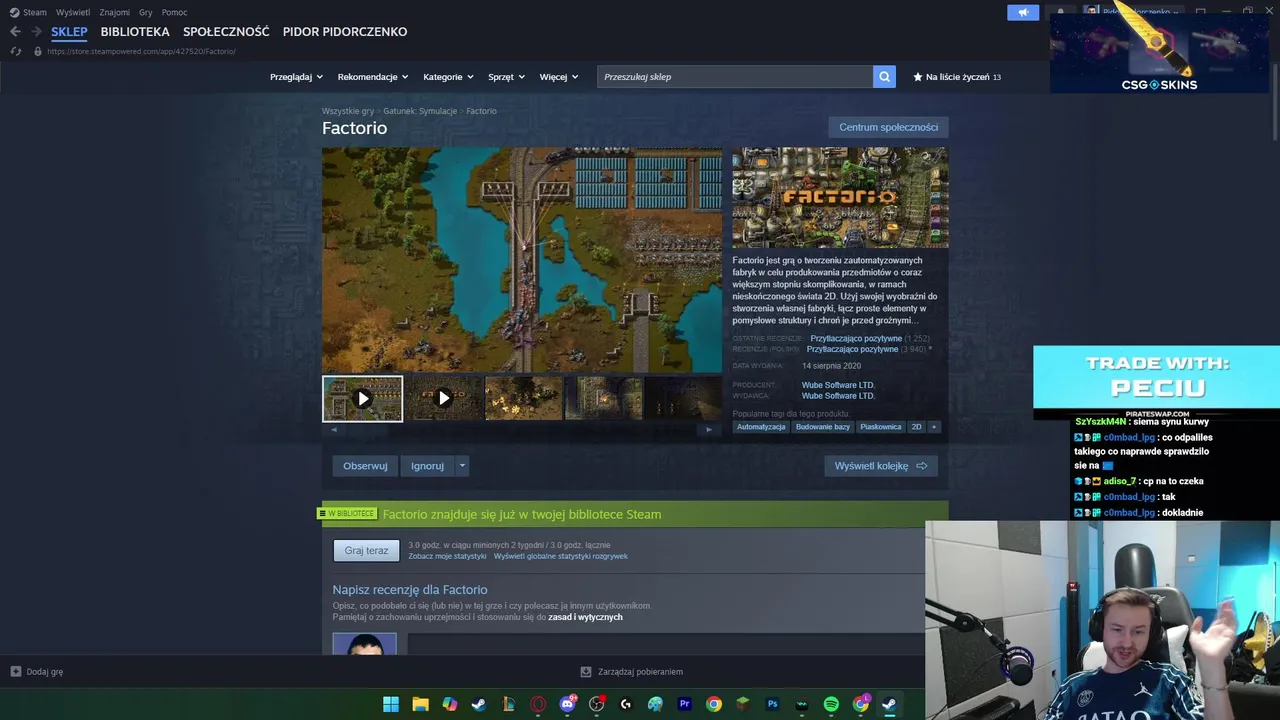This screenshot has width=1280, height=720.
Task: Open the zasad i wytycznych link
Action: pyautogui.click(x=585, y=617)
